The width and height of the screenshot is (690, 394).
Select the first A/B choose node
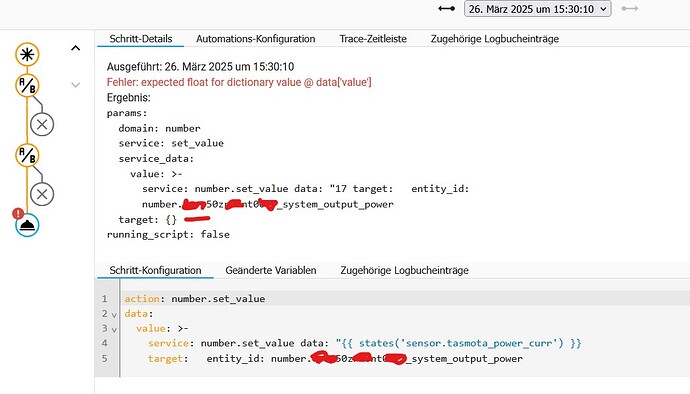pos(27,85)
